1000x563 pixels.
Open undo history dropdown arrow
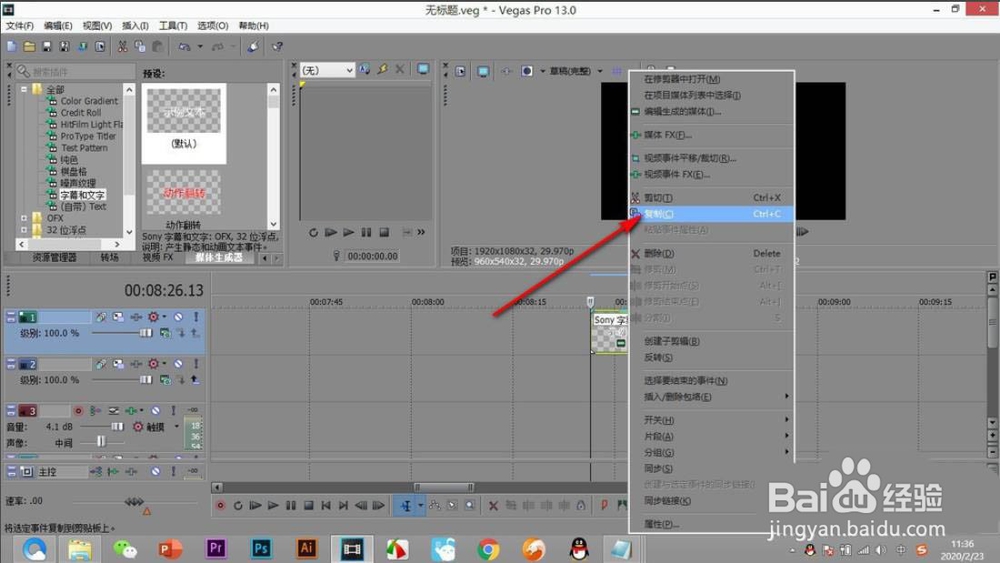click(200, 47)
